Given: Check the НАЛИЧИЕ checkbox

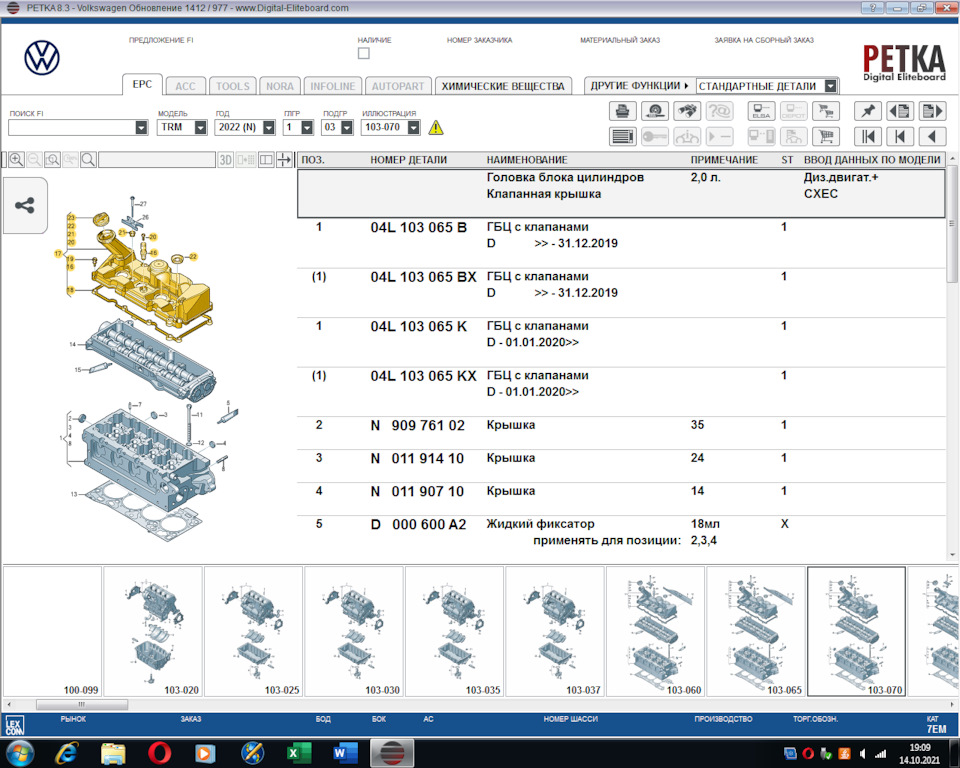Looking at the screenshot, I should 364,55.
